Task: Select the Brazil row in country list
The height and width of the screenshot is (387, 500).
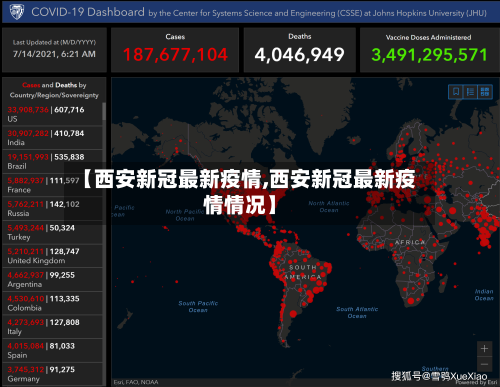Action: click(x=52, y=161)
